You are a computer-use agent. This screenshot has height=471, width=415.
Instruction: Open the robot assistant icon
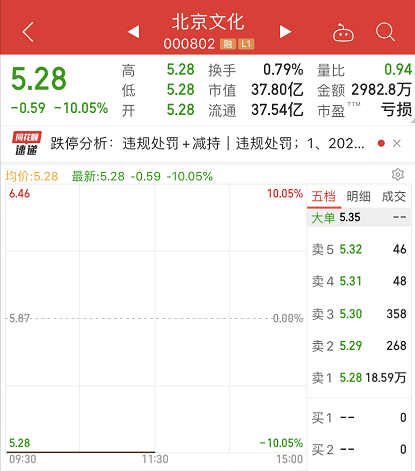click(x=343, y=33)
